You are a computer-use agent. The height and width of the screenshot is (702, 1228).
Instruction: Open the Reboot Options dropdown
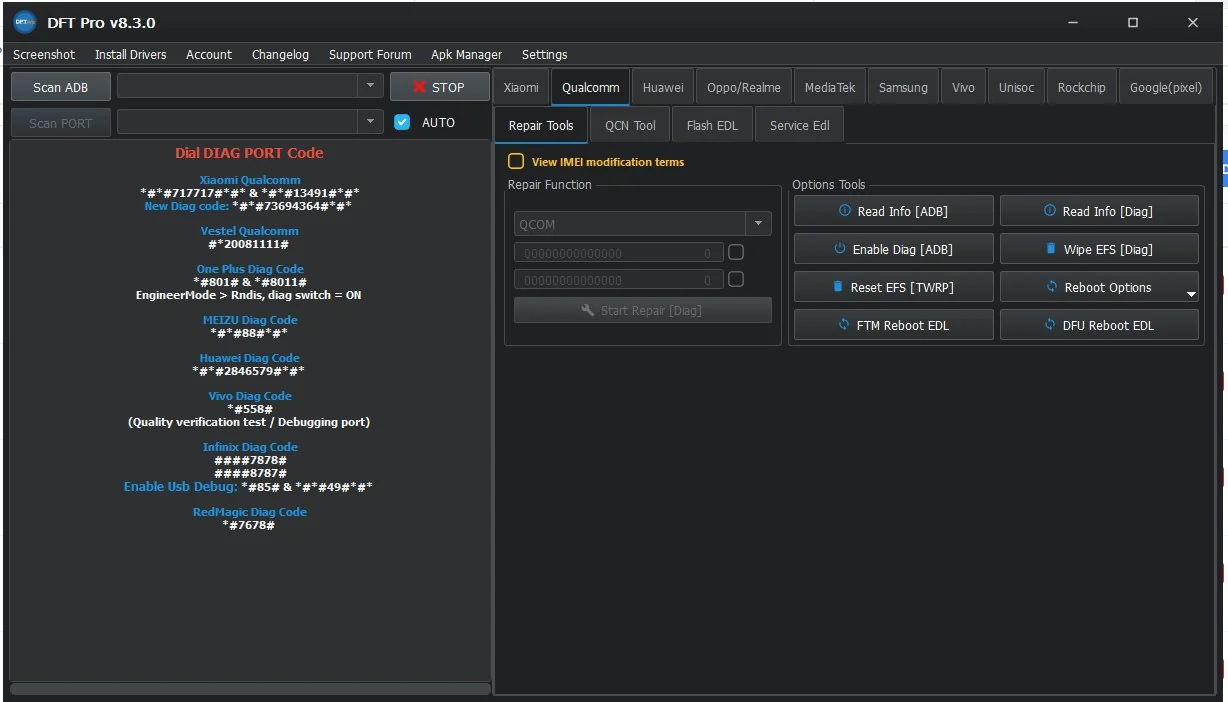tap(1099, 287)
